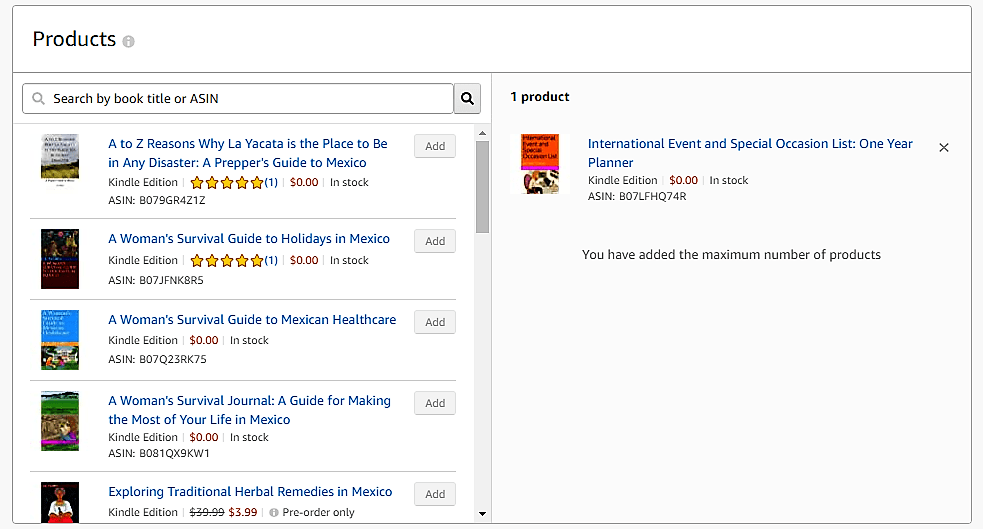
Task: Add Survival Guide to Mexican Healthcare
Action: pos(435,322)
